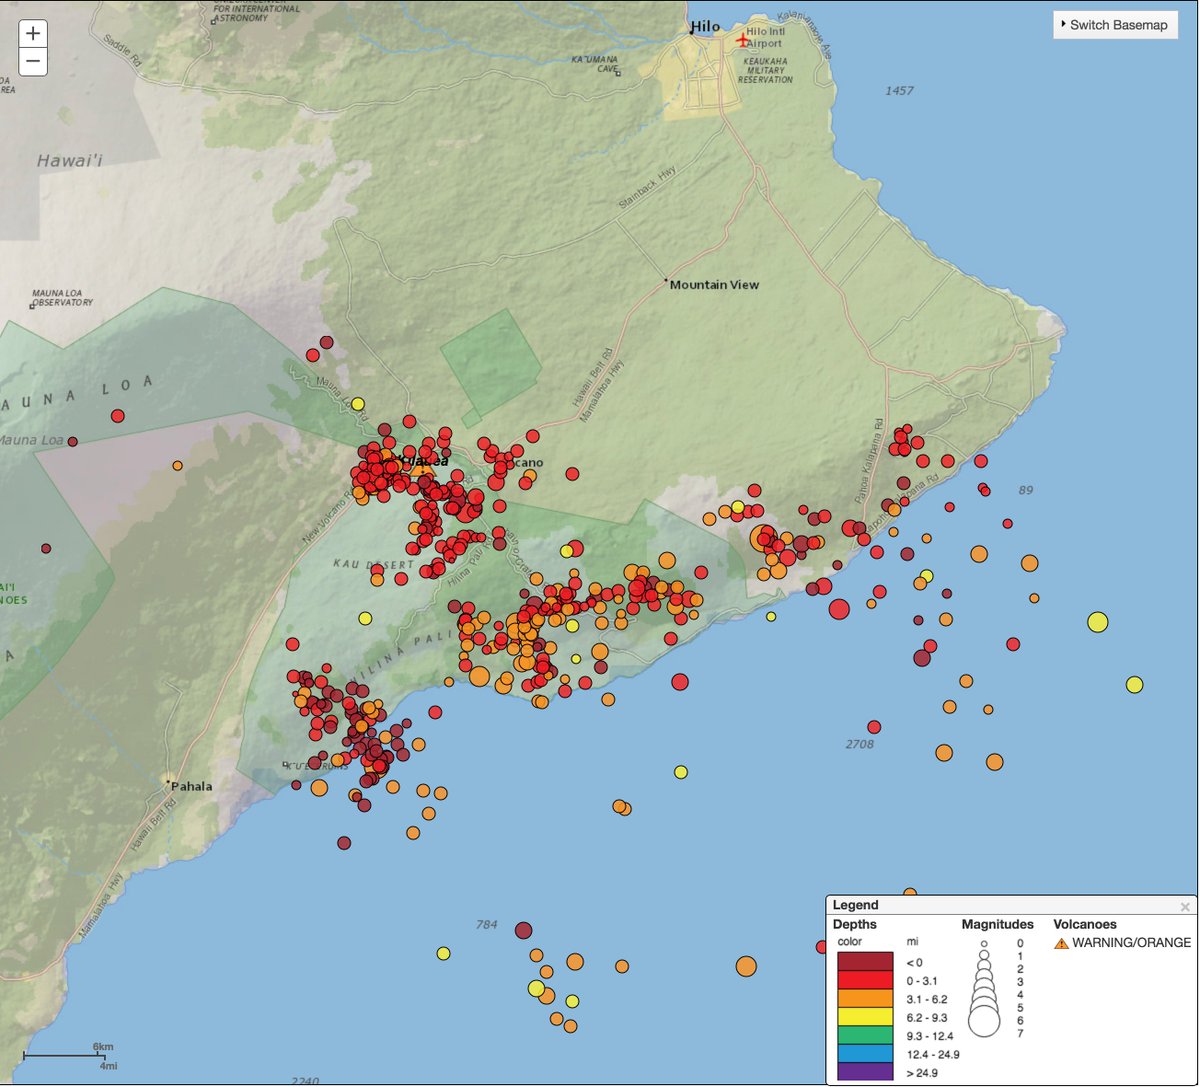1200x1087 pixels.
Task: Click the yellow quake marker on Mauna Loa Rd
Action: 358,404
